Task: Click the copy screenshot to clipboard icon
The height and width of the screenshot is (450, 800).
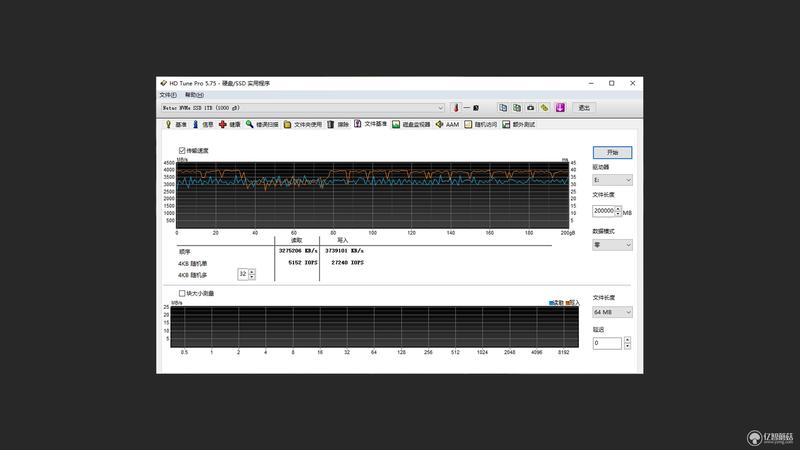Action: [x=517, y=108]
